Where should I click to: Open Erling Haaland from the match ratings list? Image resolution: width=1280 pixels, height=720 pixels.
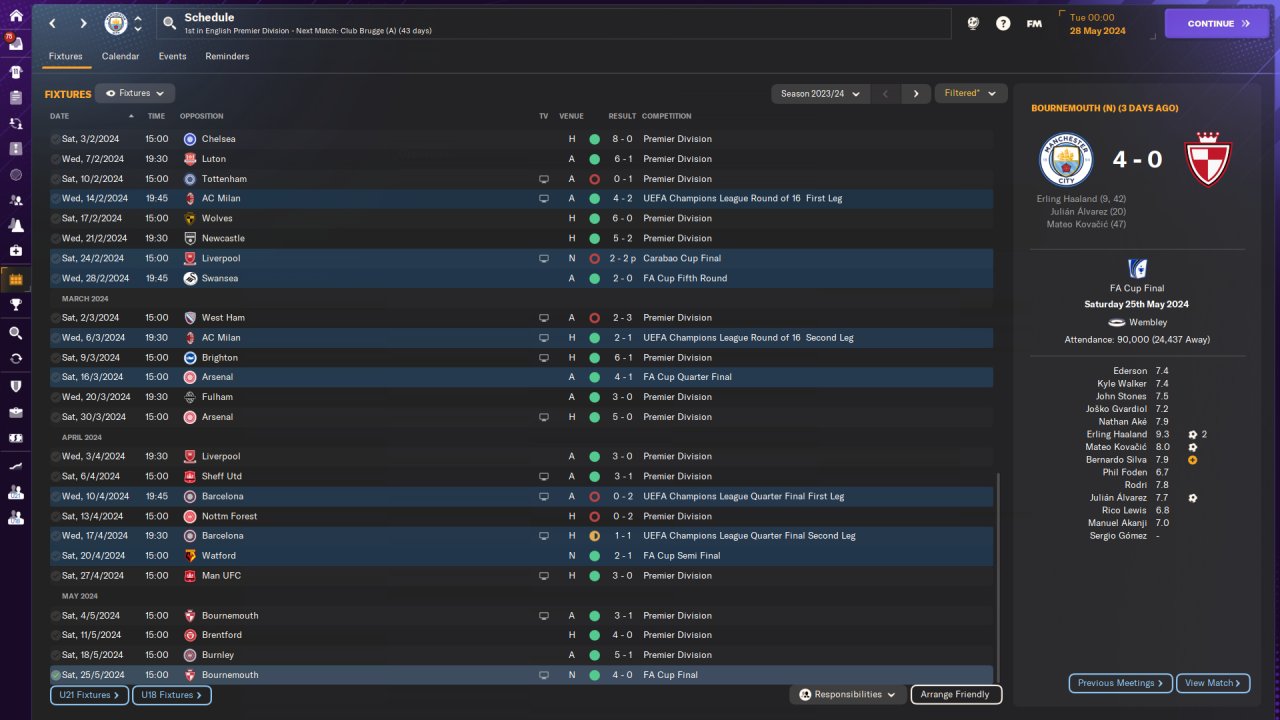(x=1118, y=434)
